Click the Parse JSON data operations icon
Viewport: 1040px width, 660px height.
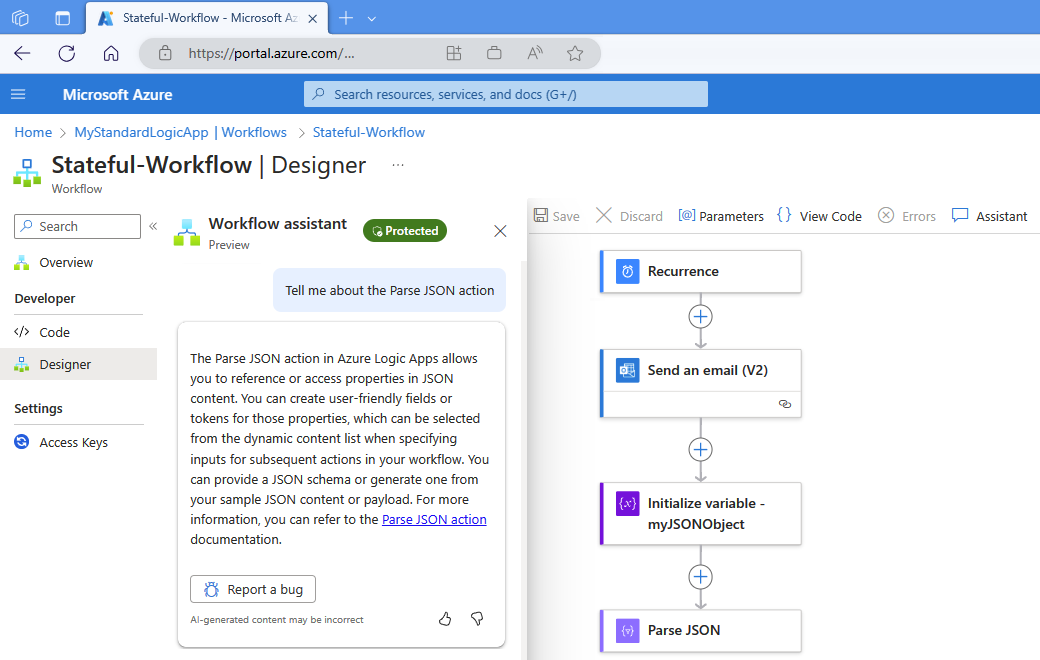pos(627,631)
